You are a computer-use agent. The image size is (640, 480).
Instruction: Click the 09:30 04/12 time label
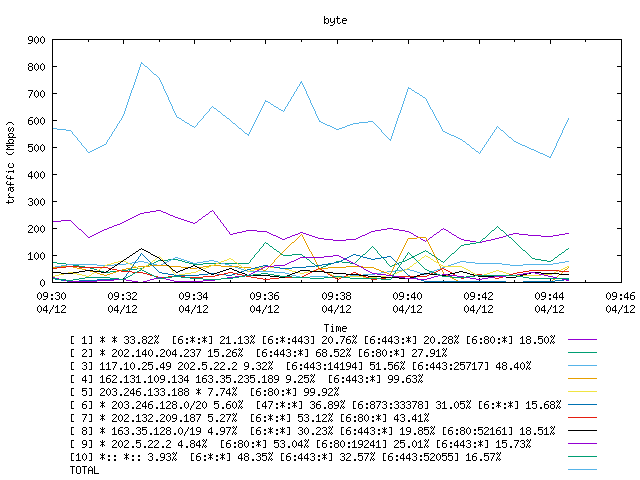(51, 302)
